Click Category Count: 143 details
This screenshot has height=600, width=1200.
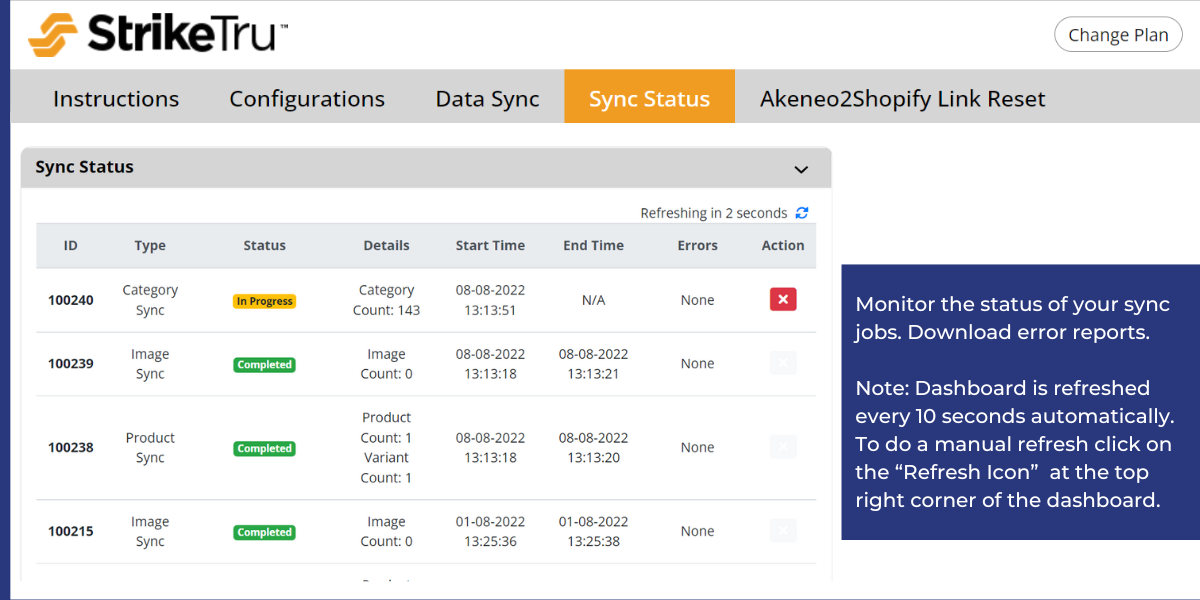[387, 300]
